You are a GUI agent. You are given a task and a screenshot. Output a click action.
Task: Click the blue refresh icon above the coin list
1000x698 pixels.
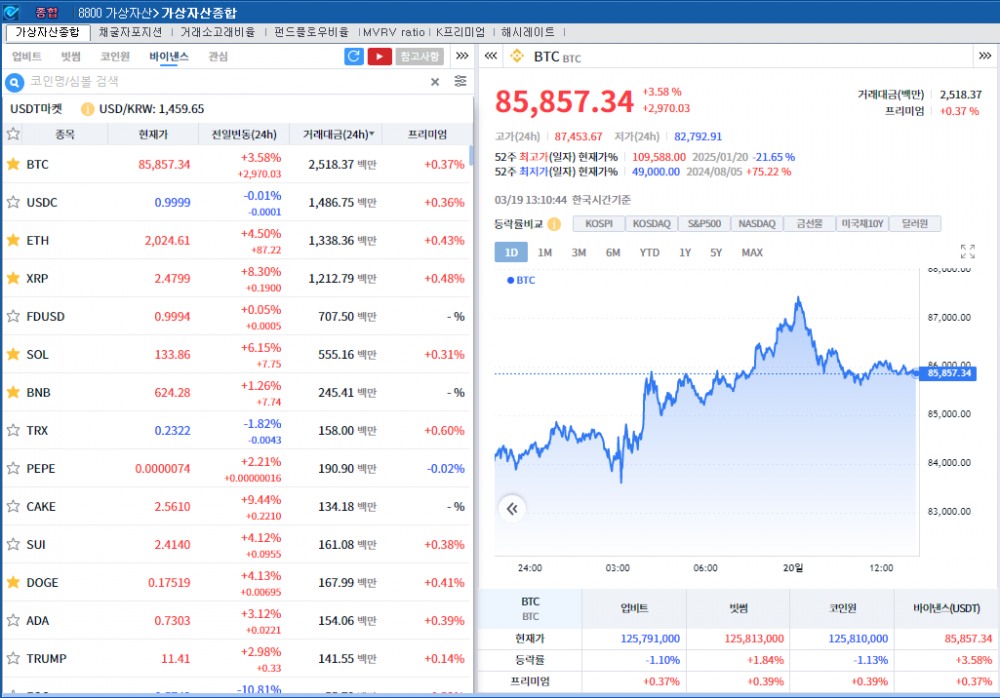354,56
